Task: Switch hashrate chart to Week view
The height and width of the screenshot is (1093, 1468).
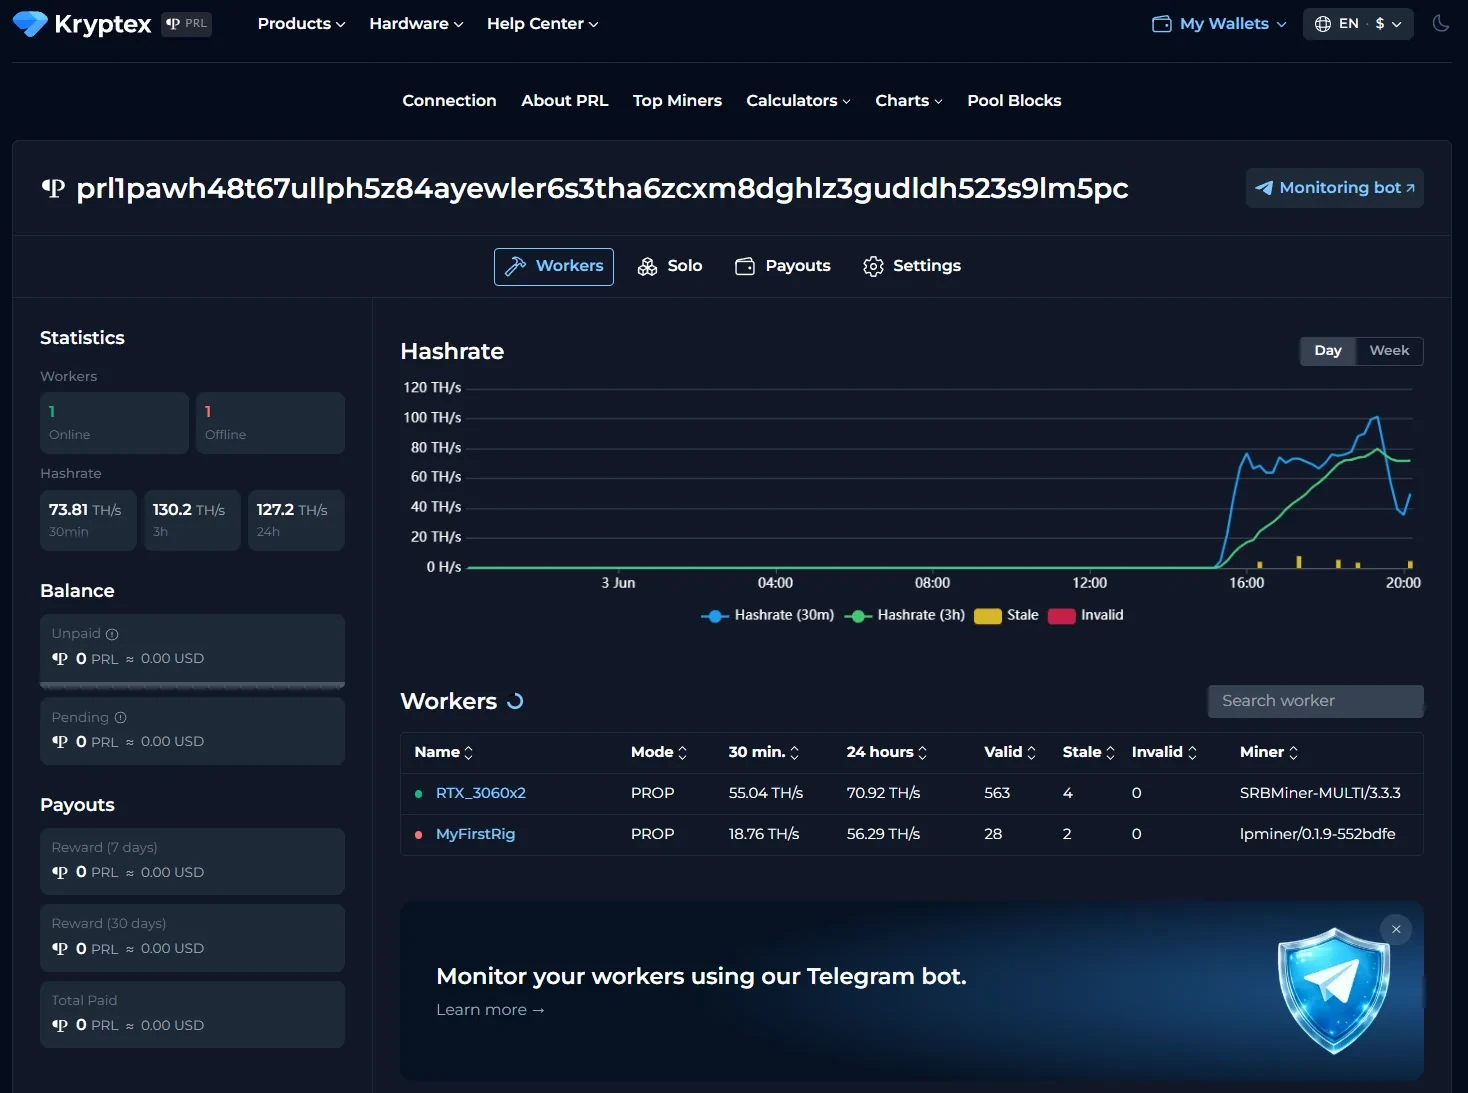Action: [x=1389, y=351]
